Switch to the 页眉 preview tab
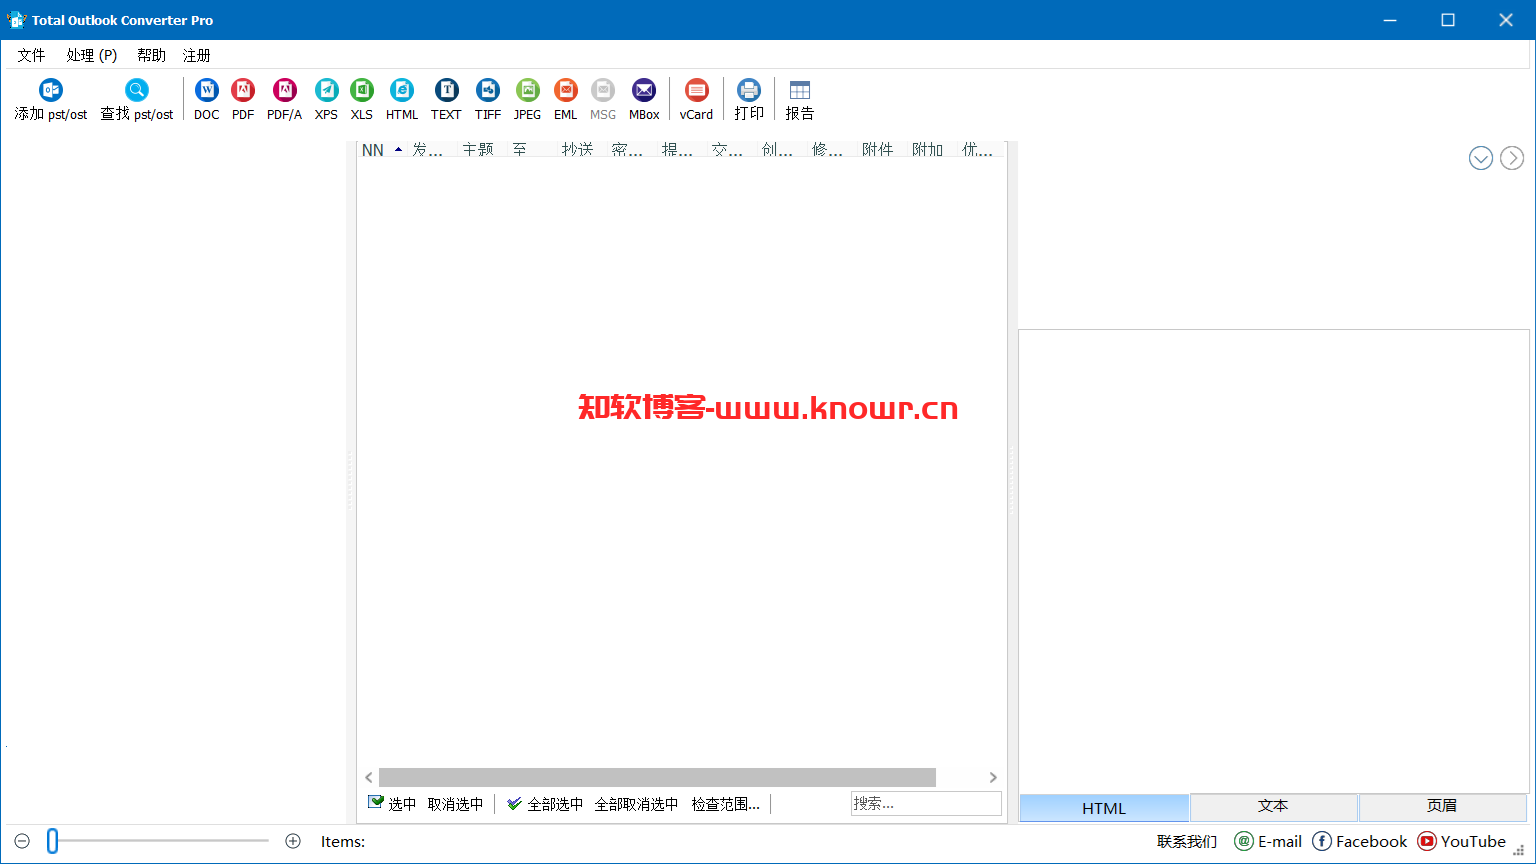This screenshot has width=1536, height=864. (x=1442, y=806)
